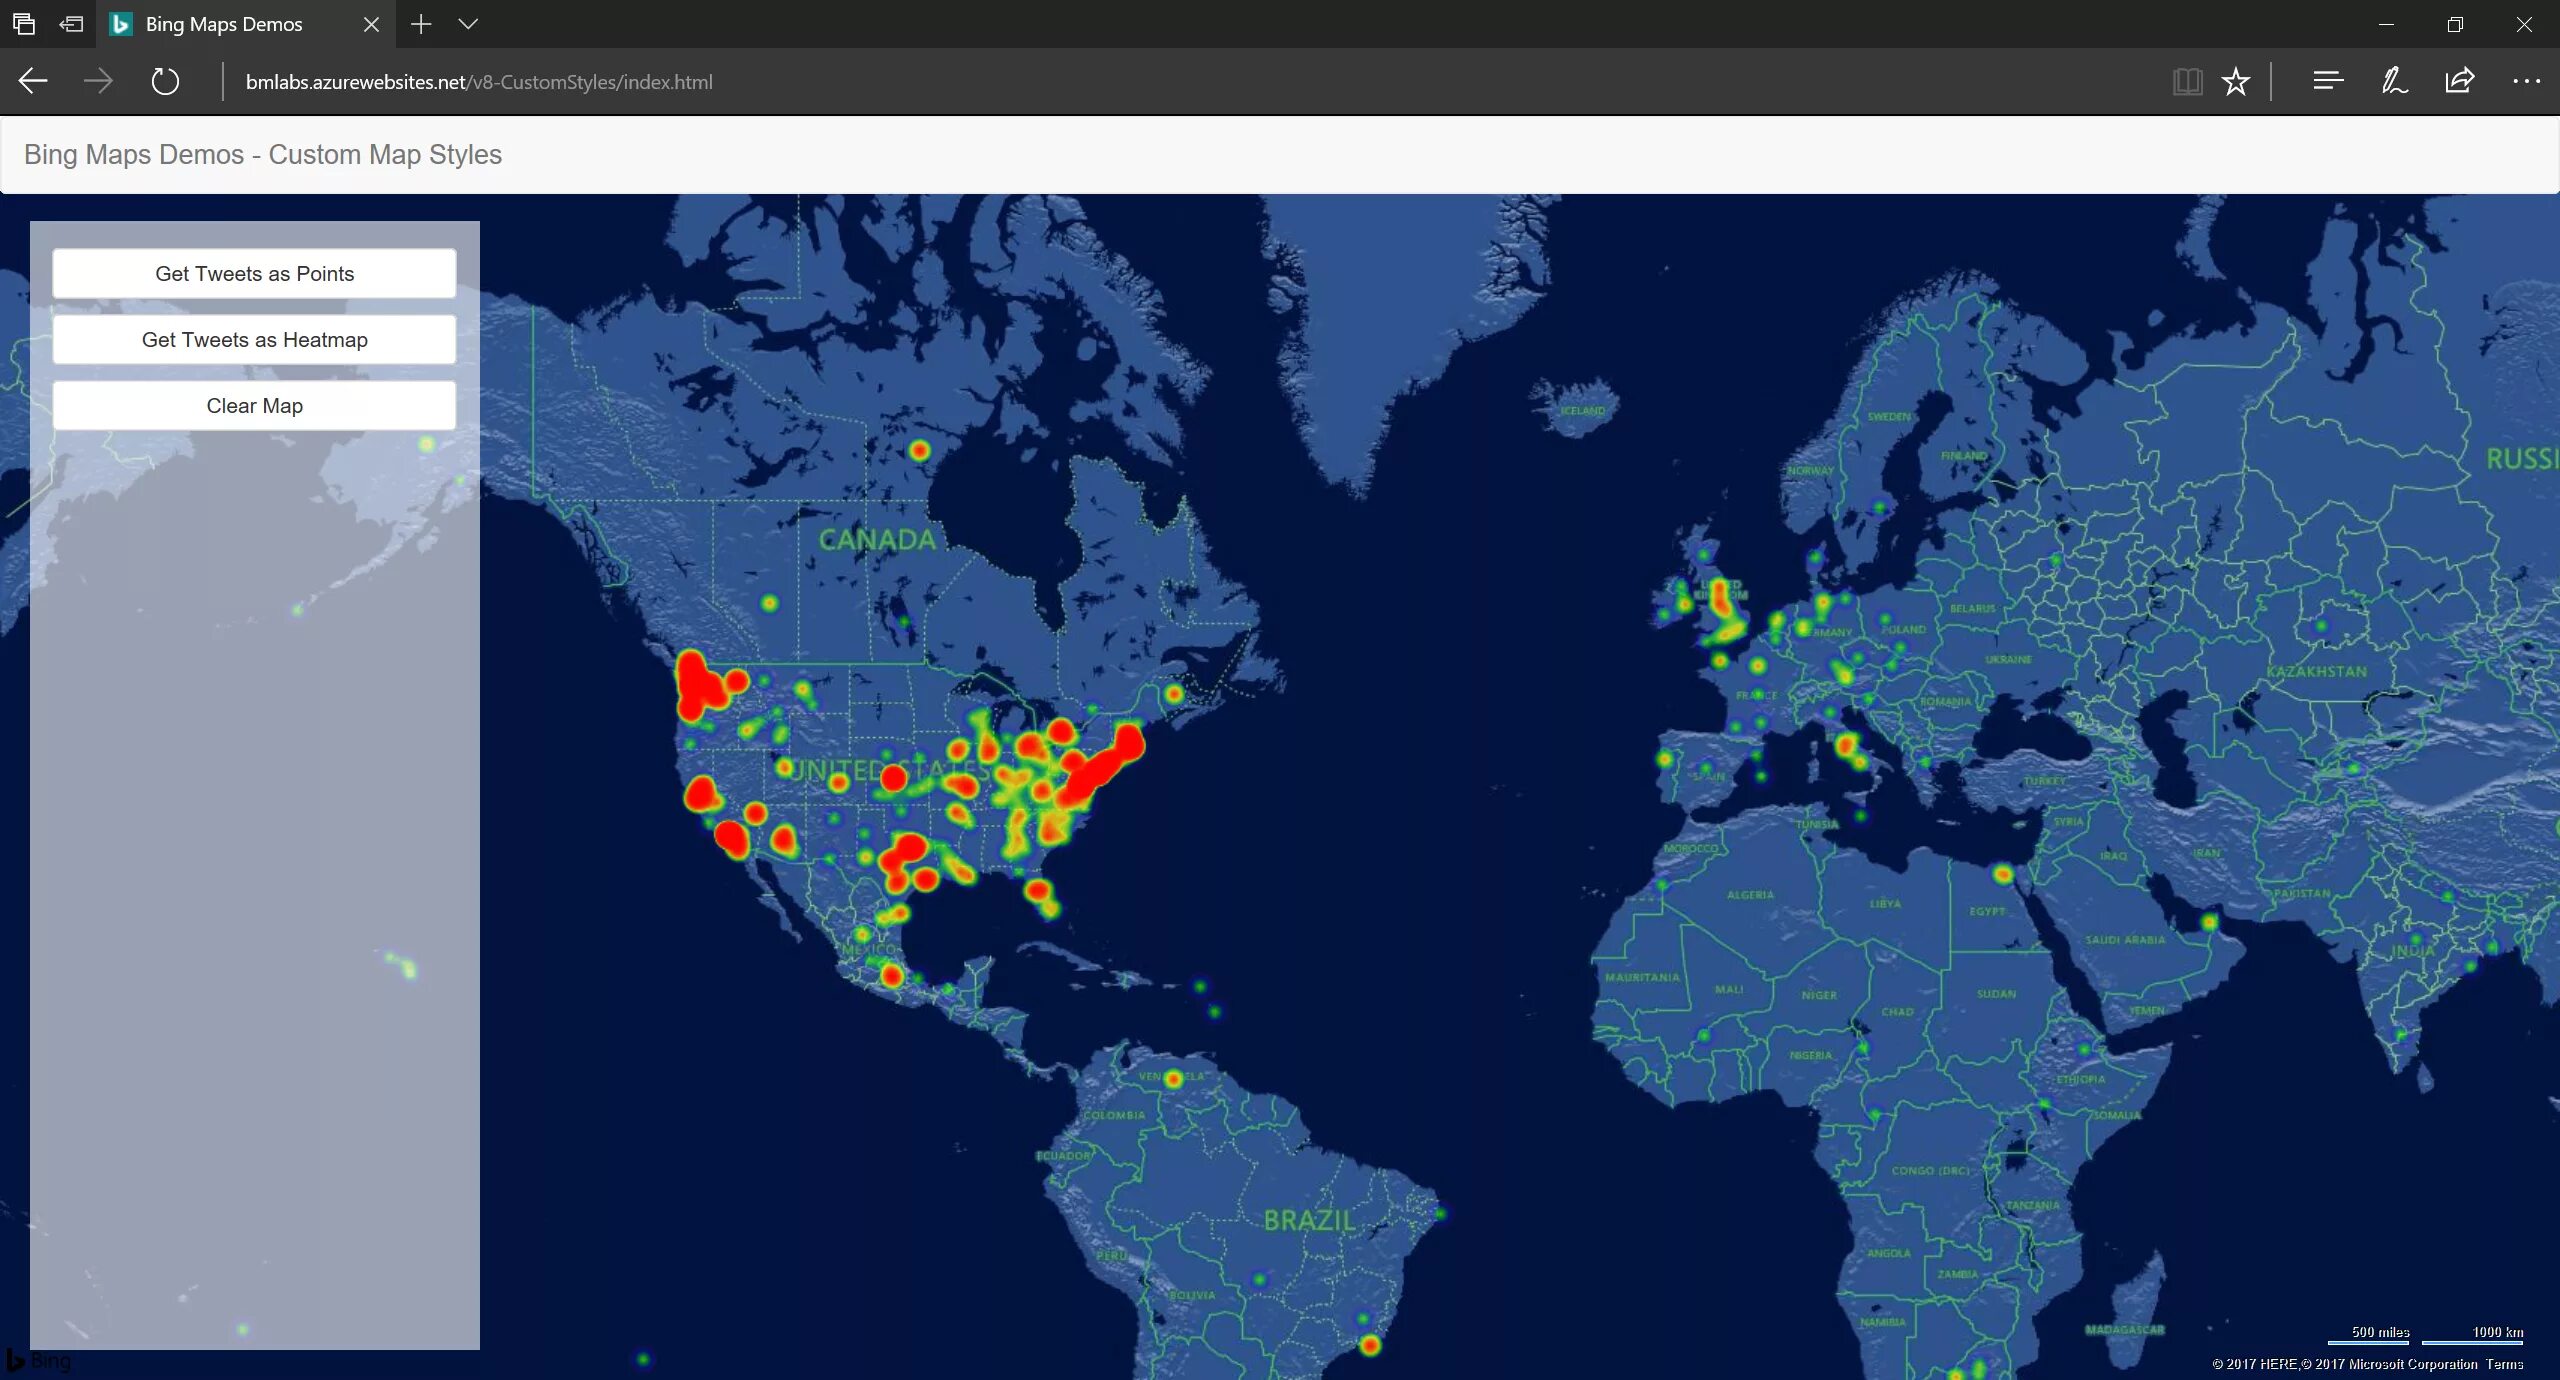Screen dimensions: 2560x1380
Task: Click the Clear Map button
Action: pyautogui.click(x=254, y=405)
